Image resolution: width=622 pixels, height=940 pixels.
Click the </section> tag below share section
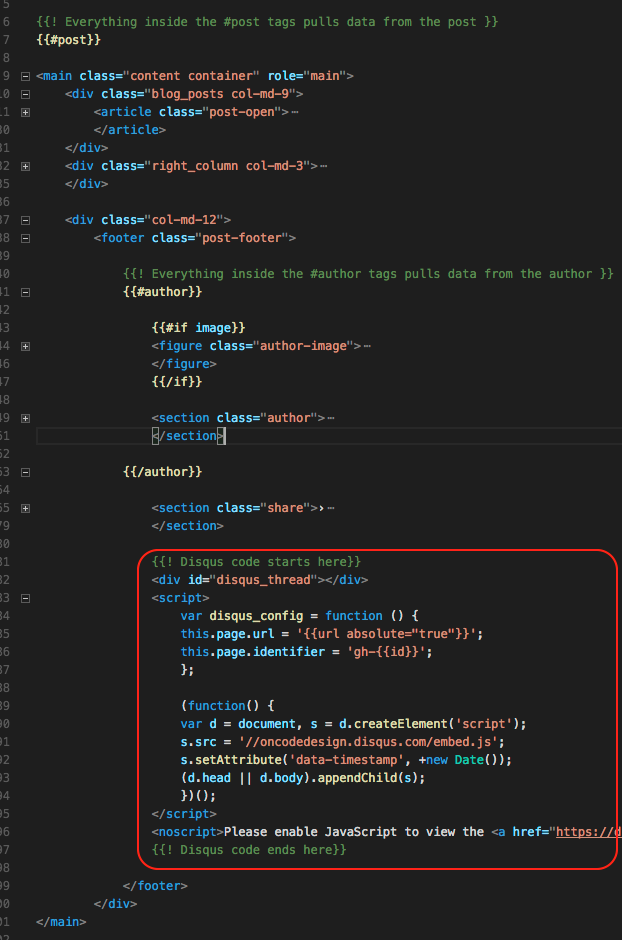tap(188, 526)
